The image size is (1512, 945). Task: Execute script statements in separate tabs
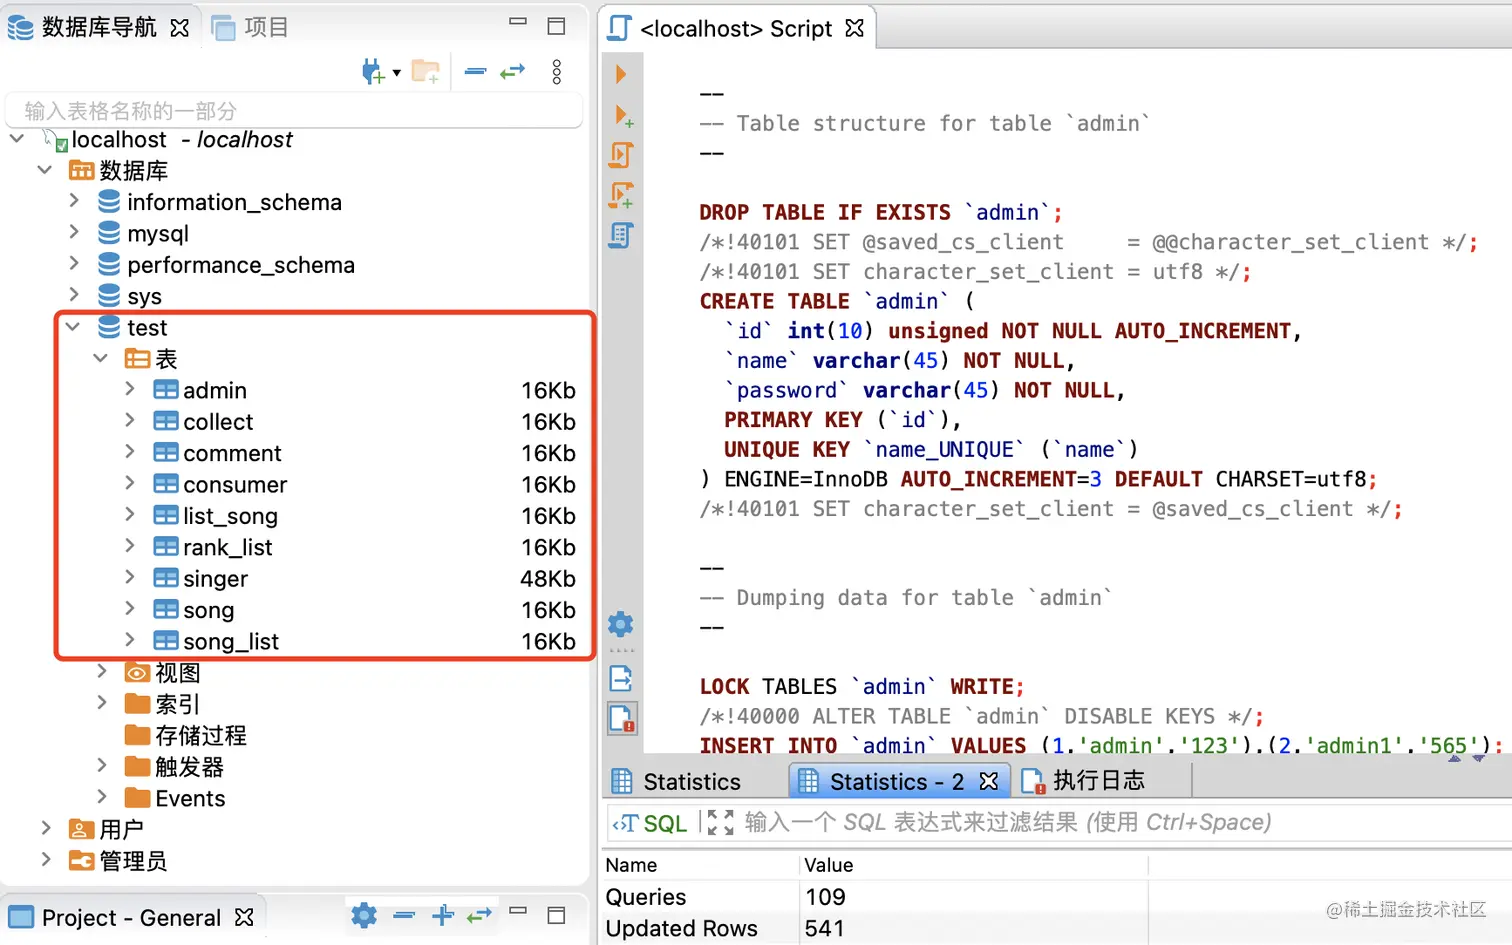coord(621,195)
